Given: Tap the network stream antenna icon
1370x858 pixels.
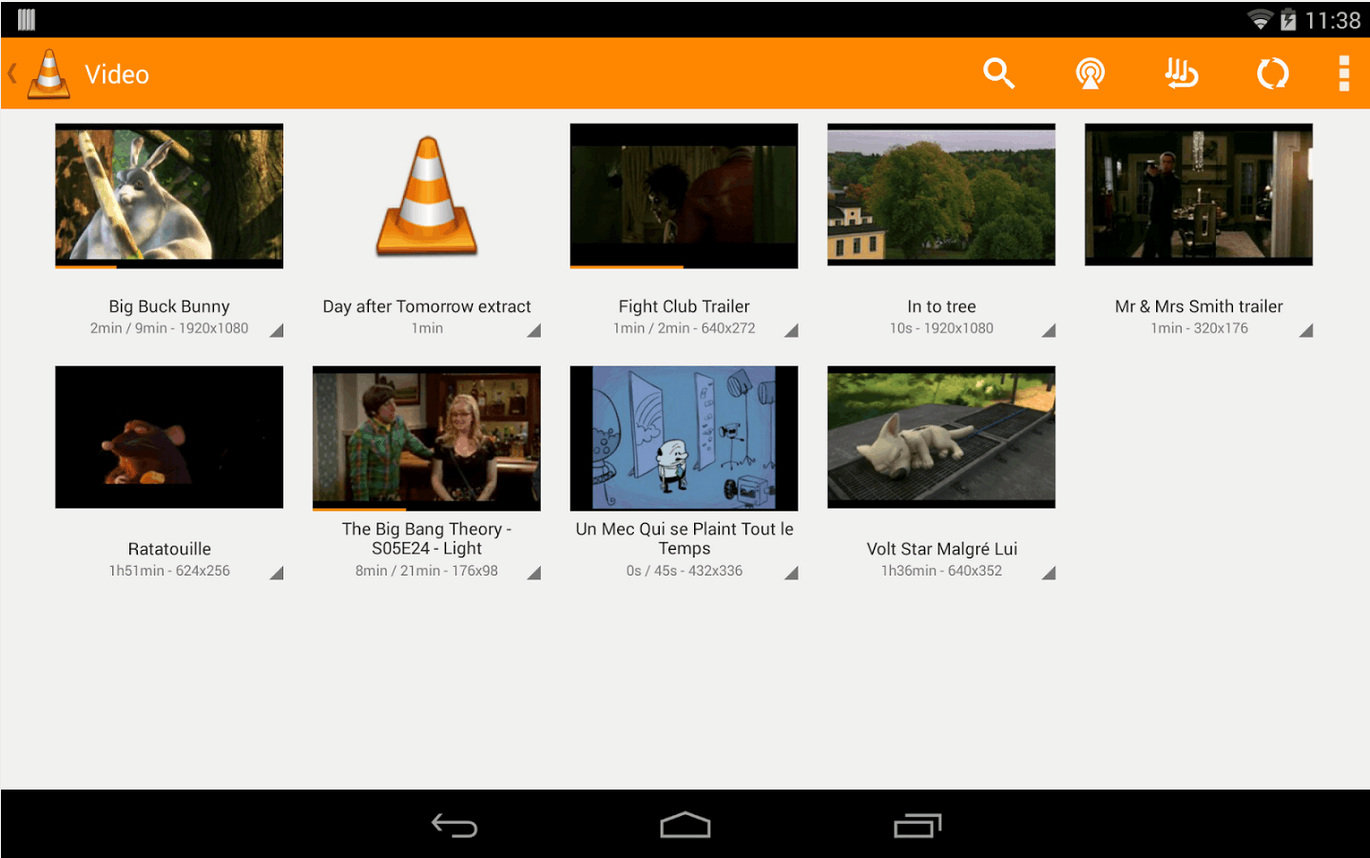Looking at the screenshot, I should coord(1090,73).
